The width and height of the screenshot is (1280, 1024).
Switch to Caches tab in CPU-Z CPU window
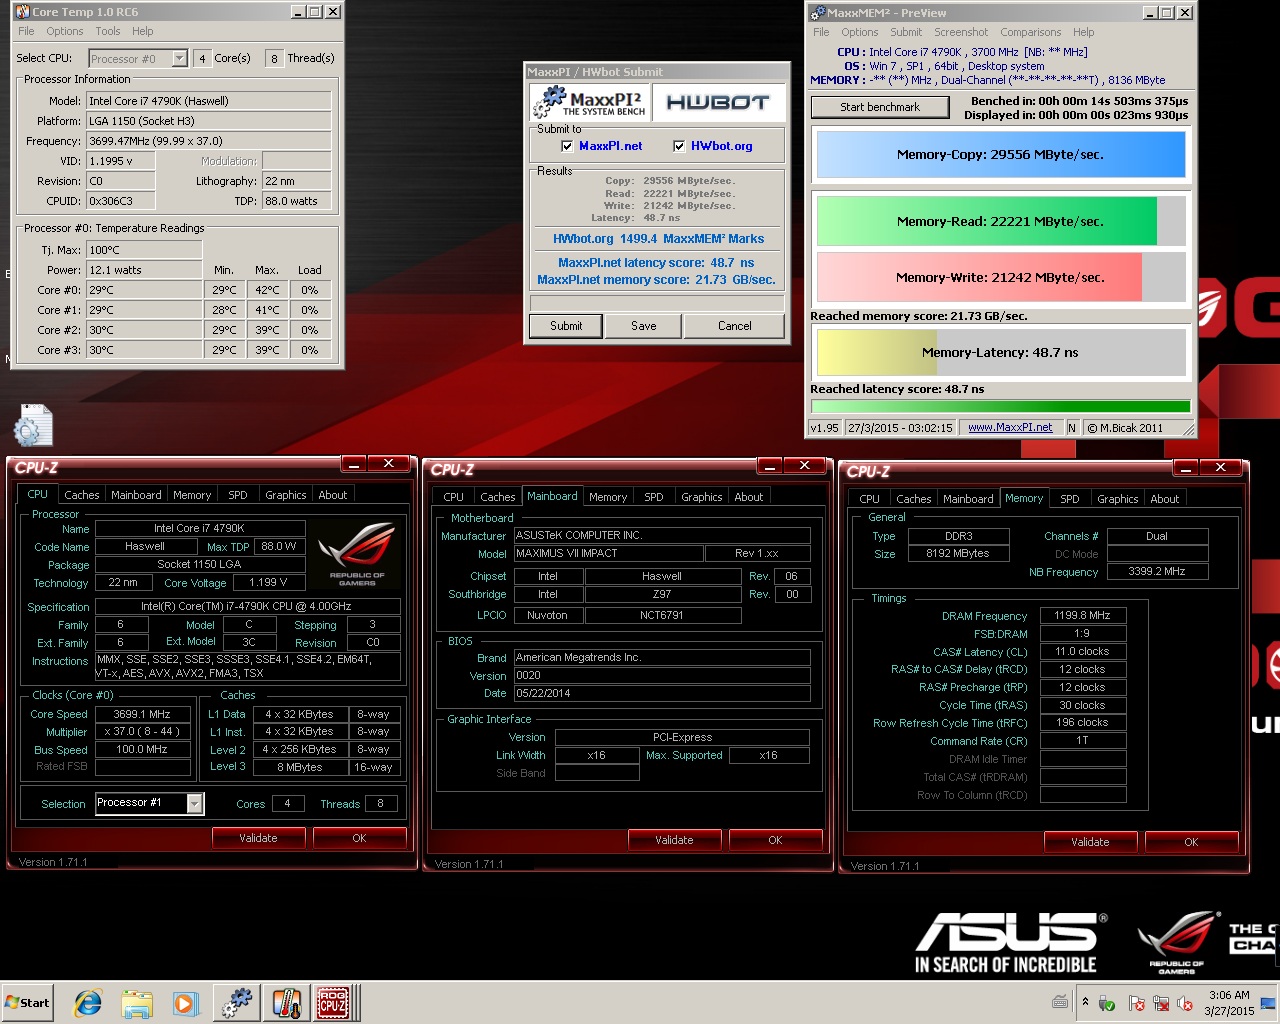(x=82, y=495)
